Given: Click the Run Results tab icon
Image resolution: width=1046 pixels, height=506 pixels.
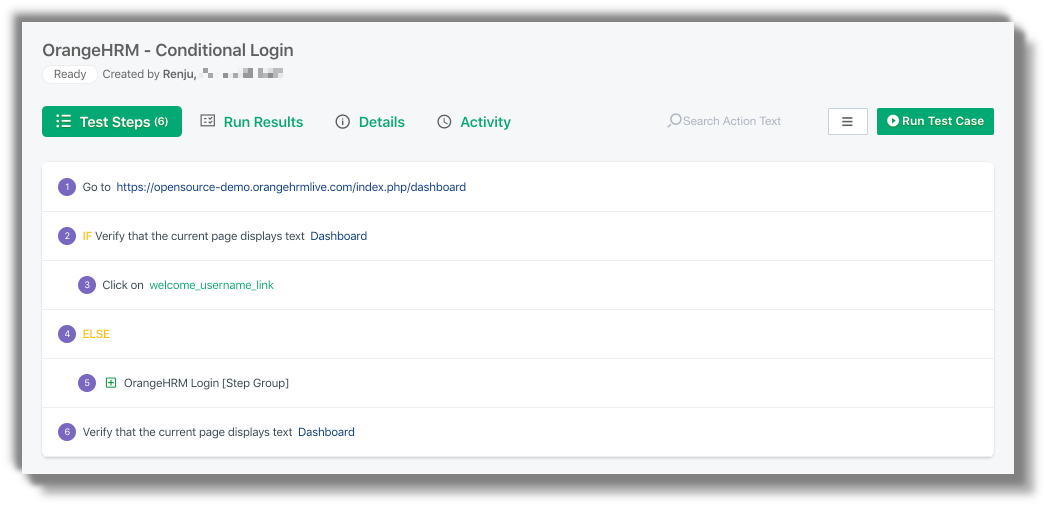Looking at the screenshot, I should pyautogui.click(x=208, y=121).
